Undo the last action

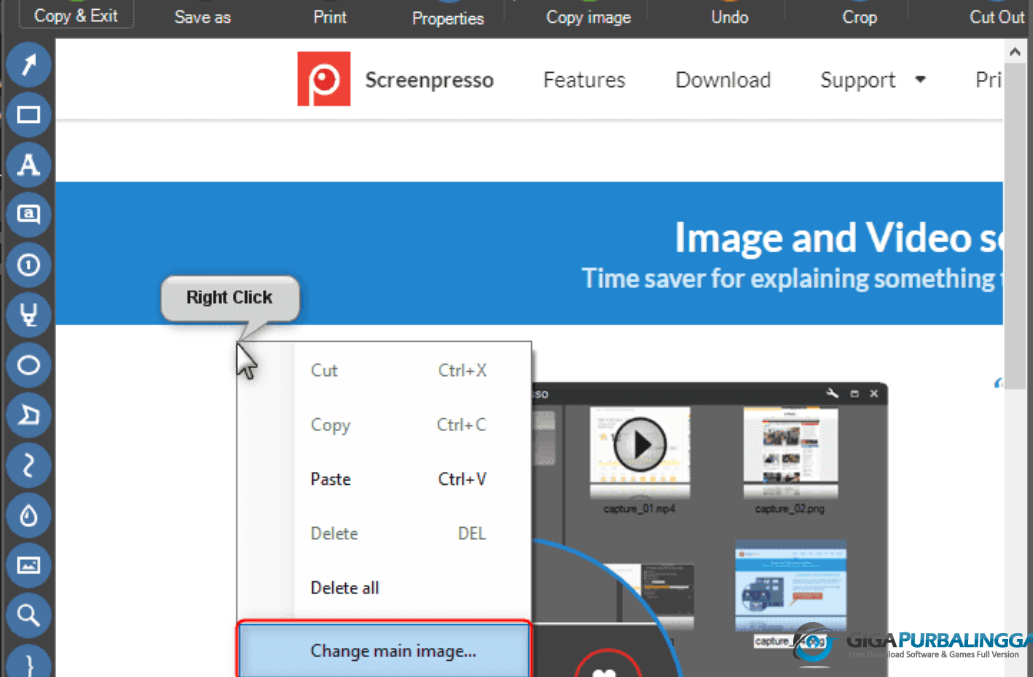729,16
